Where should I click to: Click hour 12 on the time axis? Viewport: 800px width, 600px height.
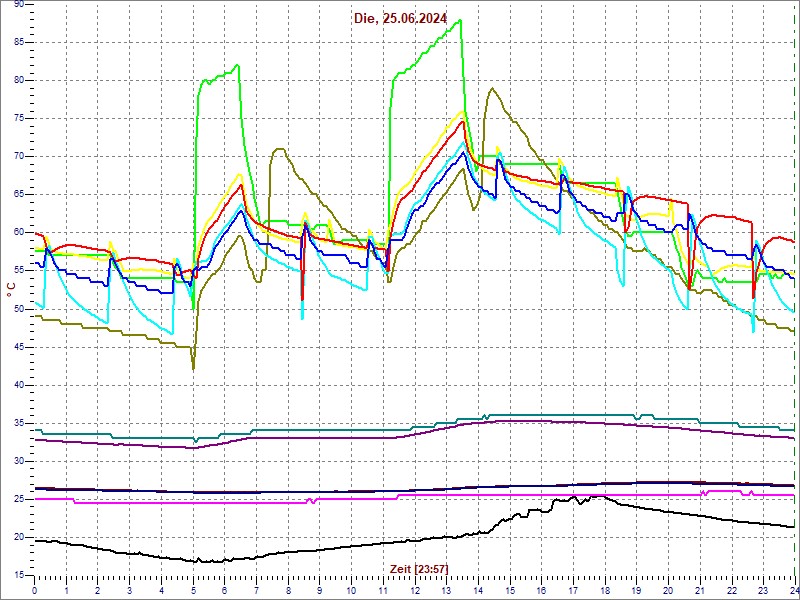[415, 591]
